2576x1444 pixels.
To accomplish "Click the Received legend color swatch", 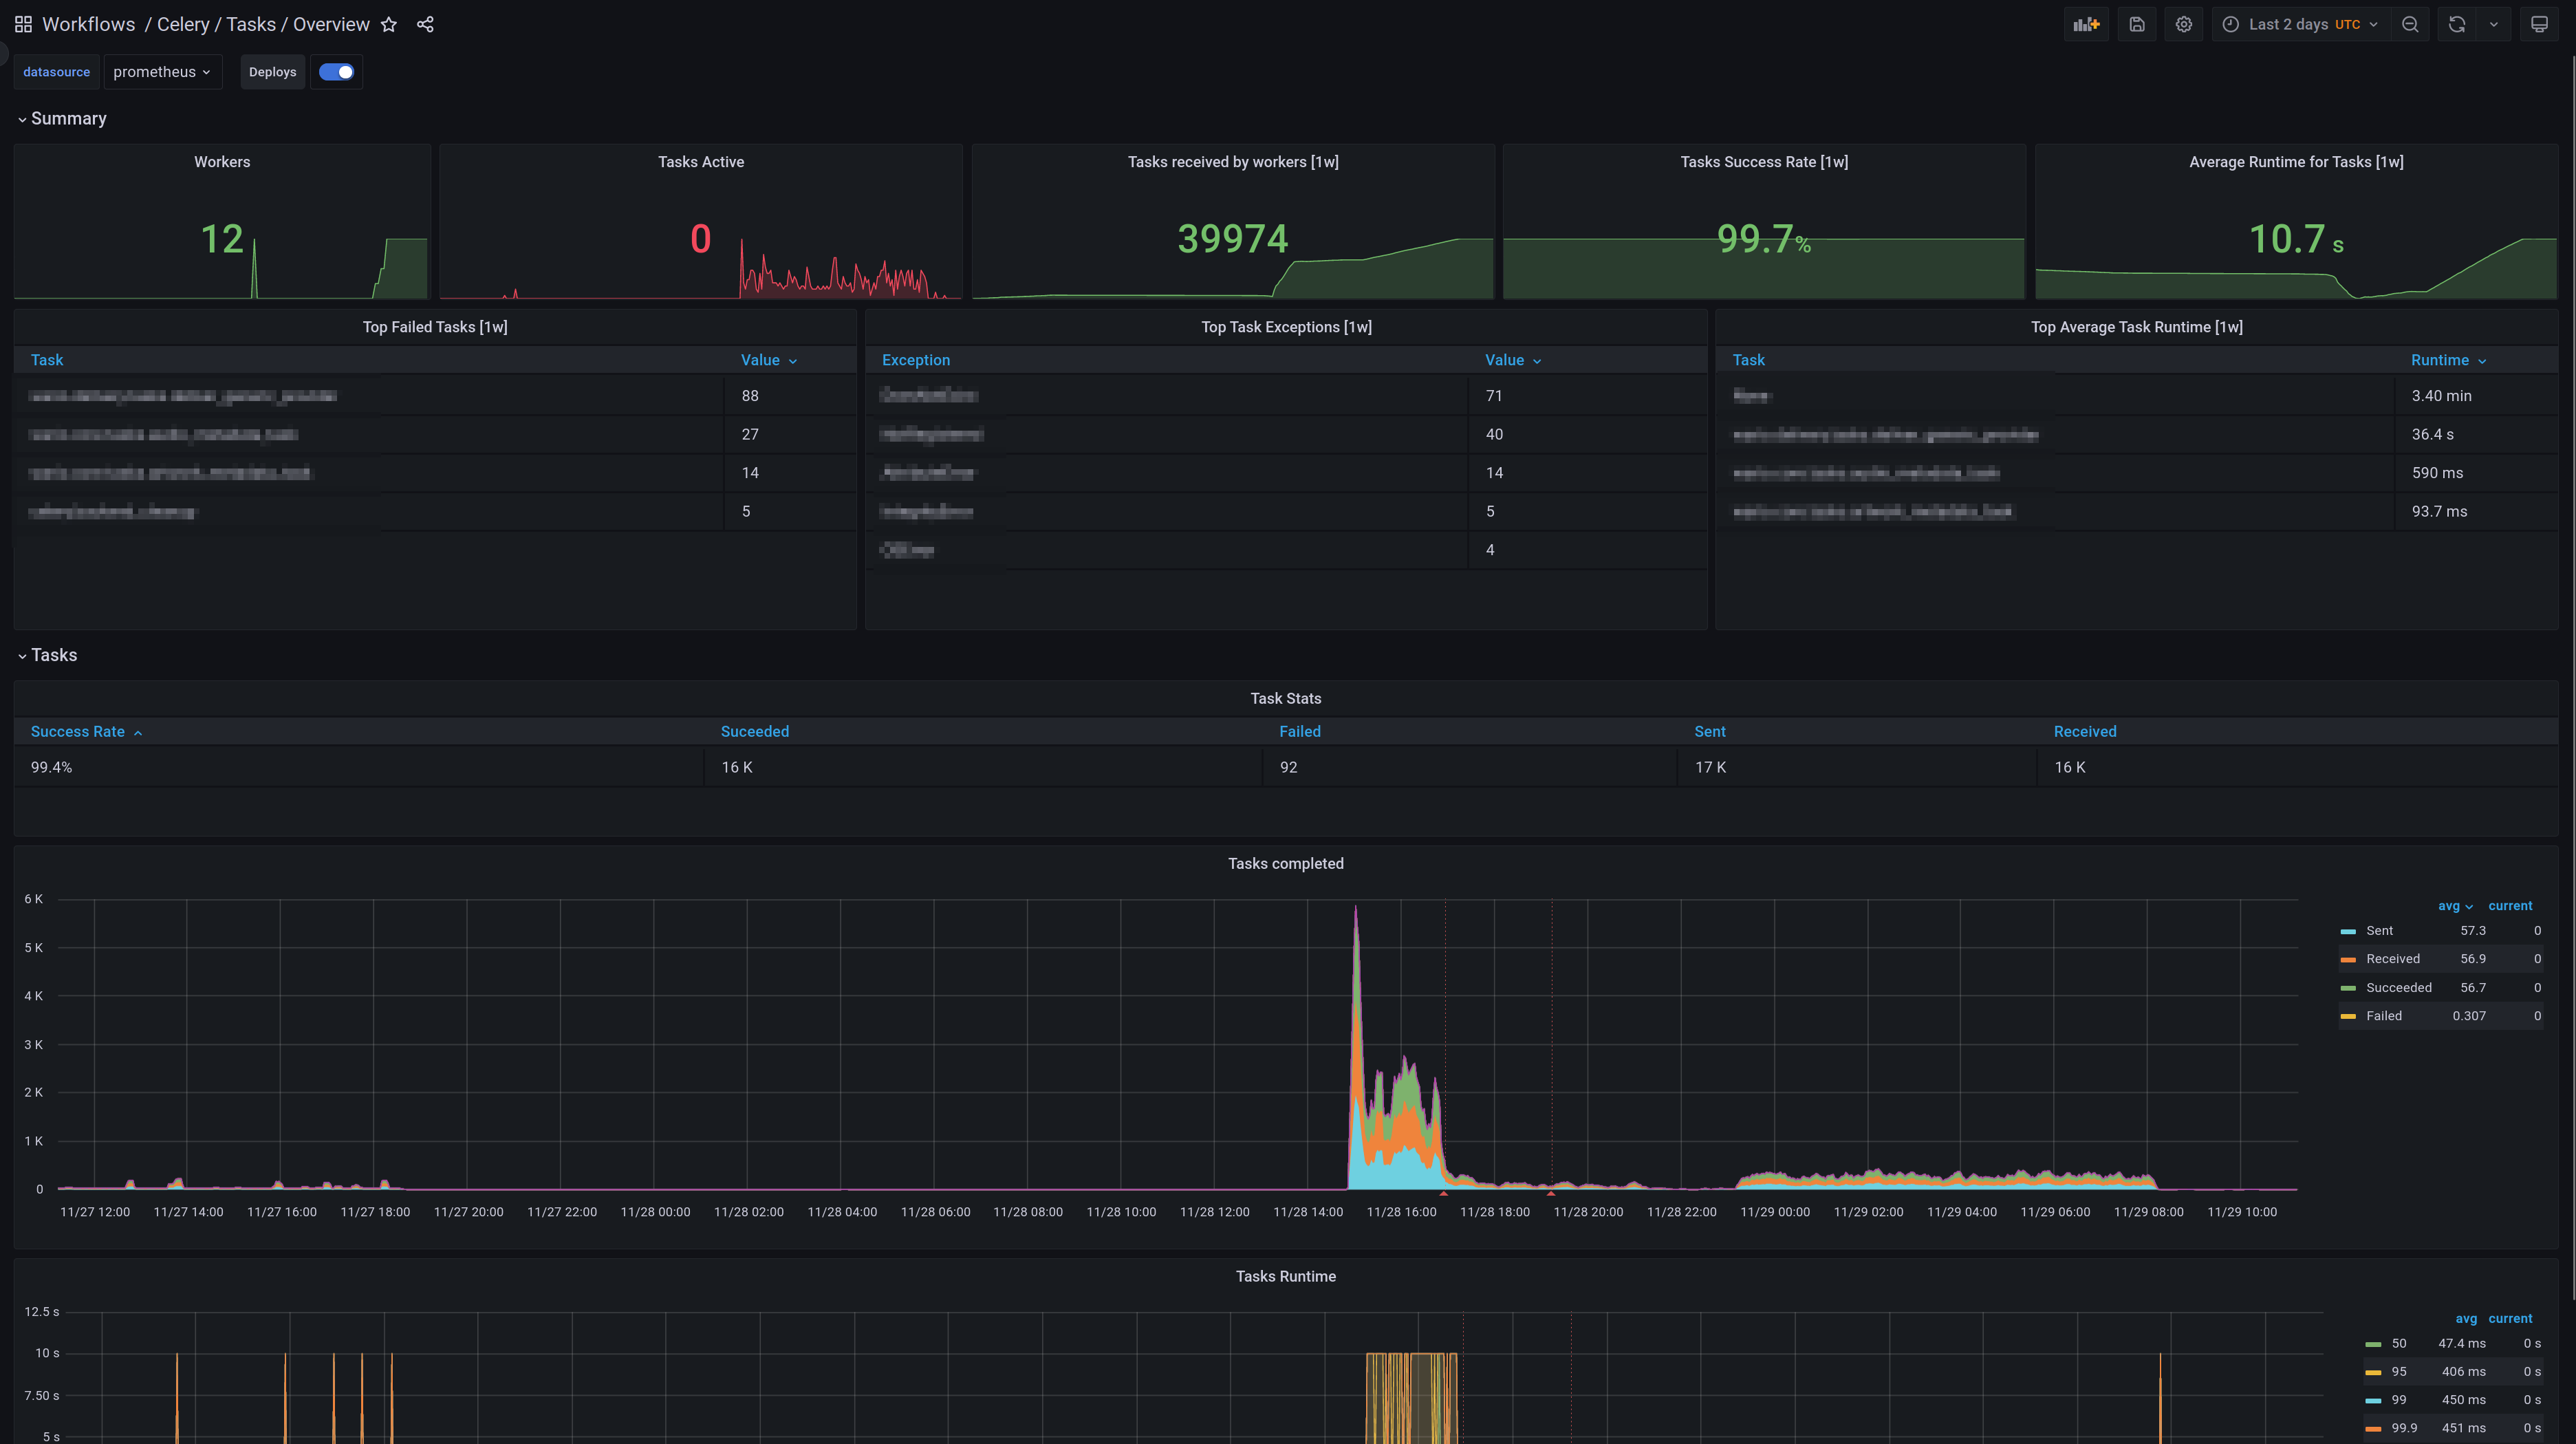I will [2348, 960].
